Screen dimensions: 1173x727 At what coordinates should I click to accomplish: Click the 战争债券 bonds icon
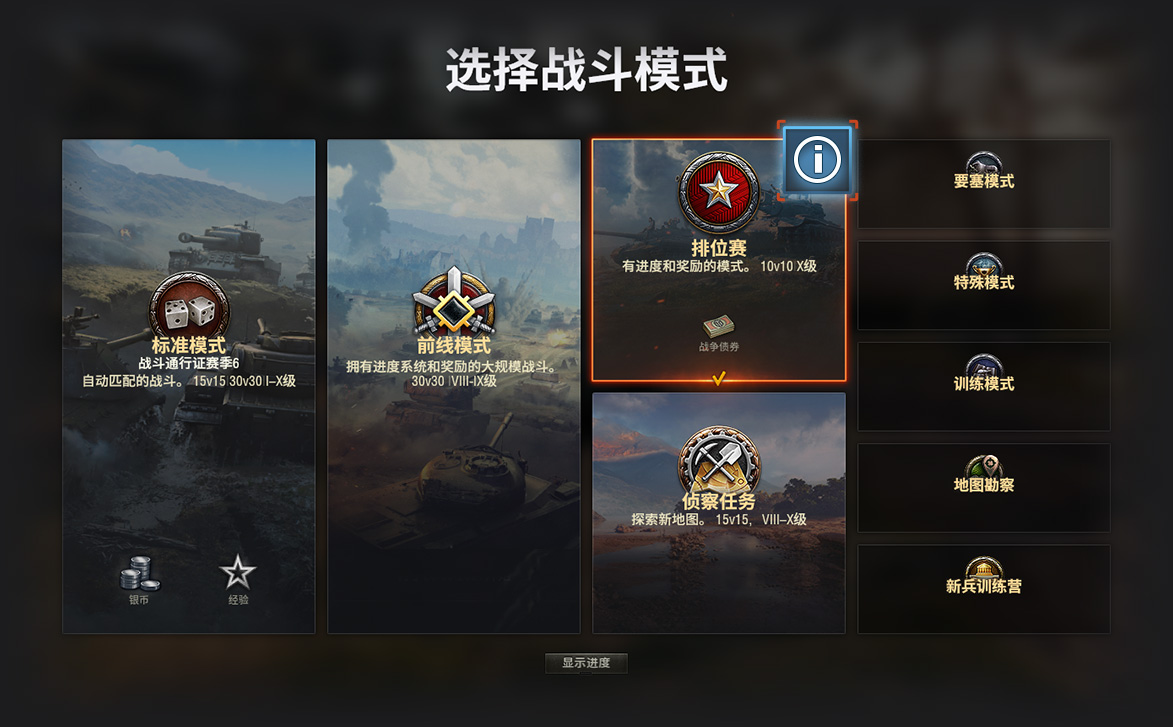(x=718, y=327)
